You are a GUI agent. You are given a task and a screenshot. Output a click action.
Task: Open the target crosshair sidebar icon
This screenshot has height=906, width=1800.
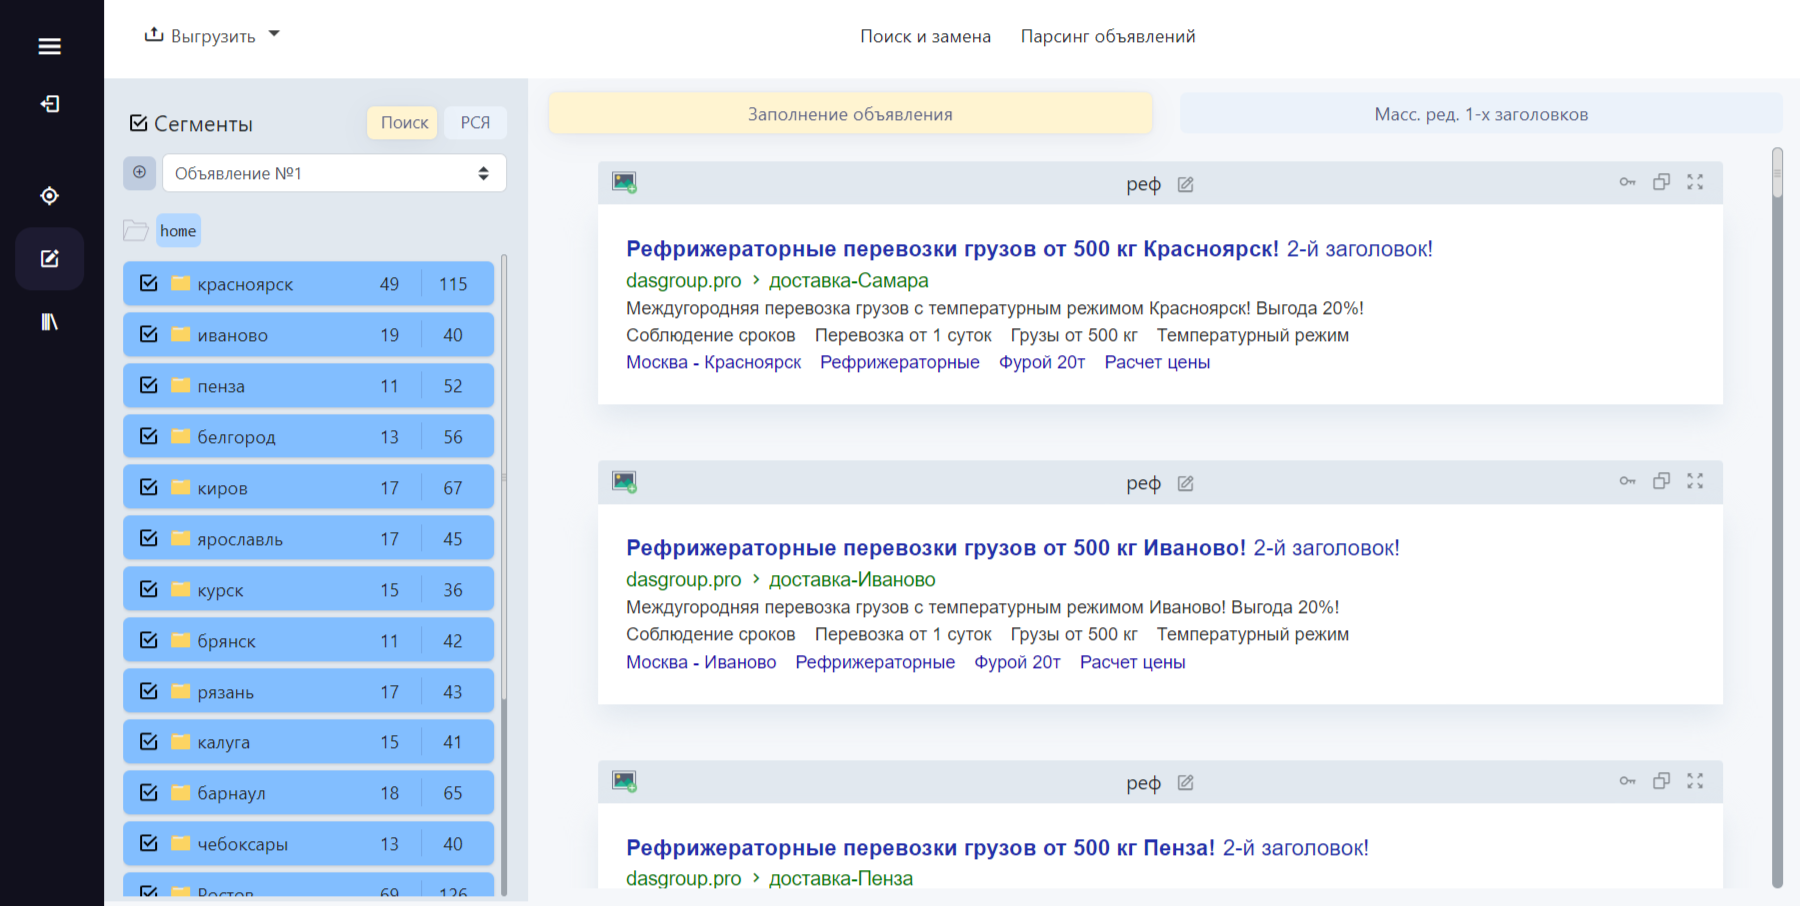(49, 196)
